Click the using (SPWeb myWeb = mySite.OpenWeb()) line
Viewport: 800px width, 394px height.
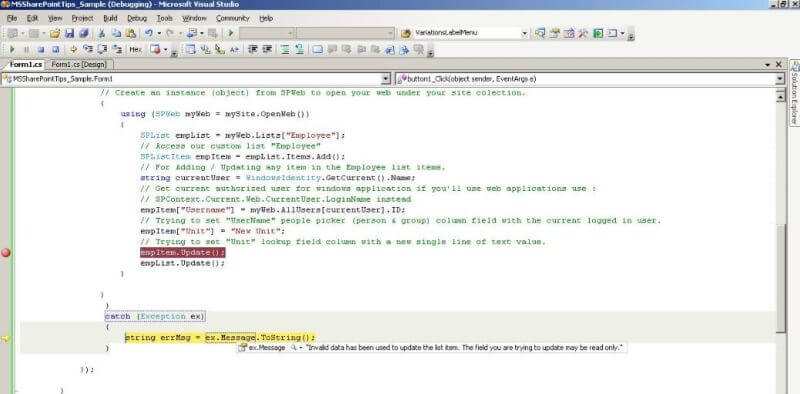click(x=215, y=114)
